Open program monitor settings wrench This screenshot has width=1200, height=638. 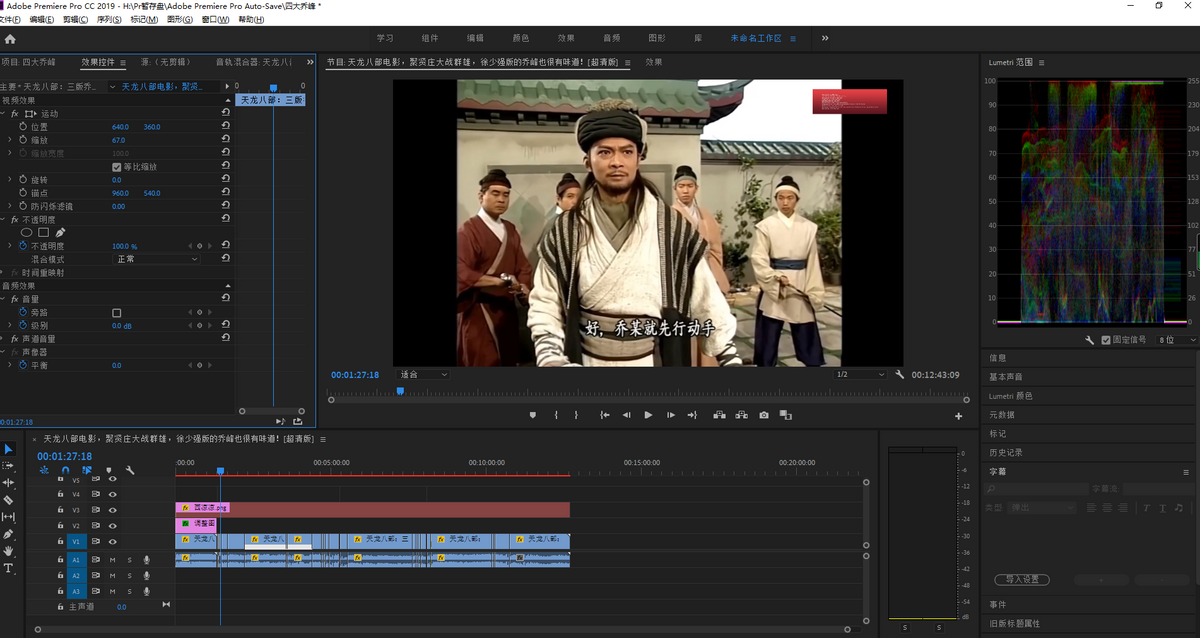pos(900,374)
